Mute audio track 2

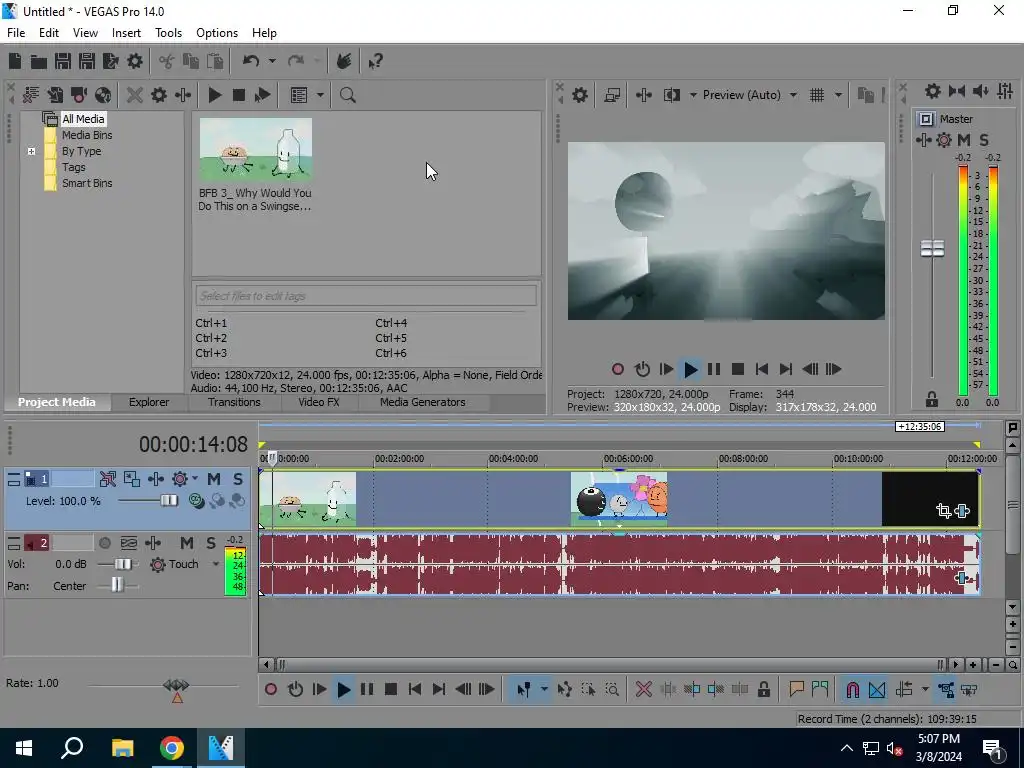click(x=187, y=543)
